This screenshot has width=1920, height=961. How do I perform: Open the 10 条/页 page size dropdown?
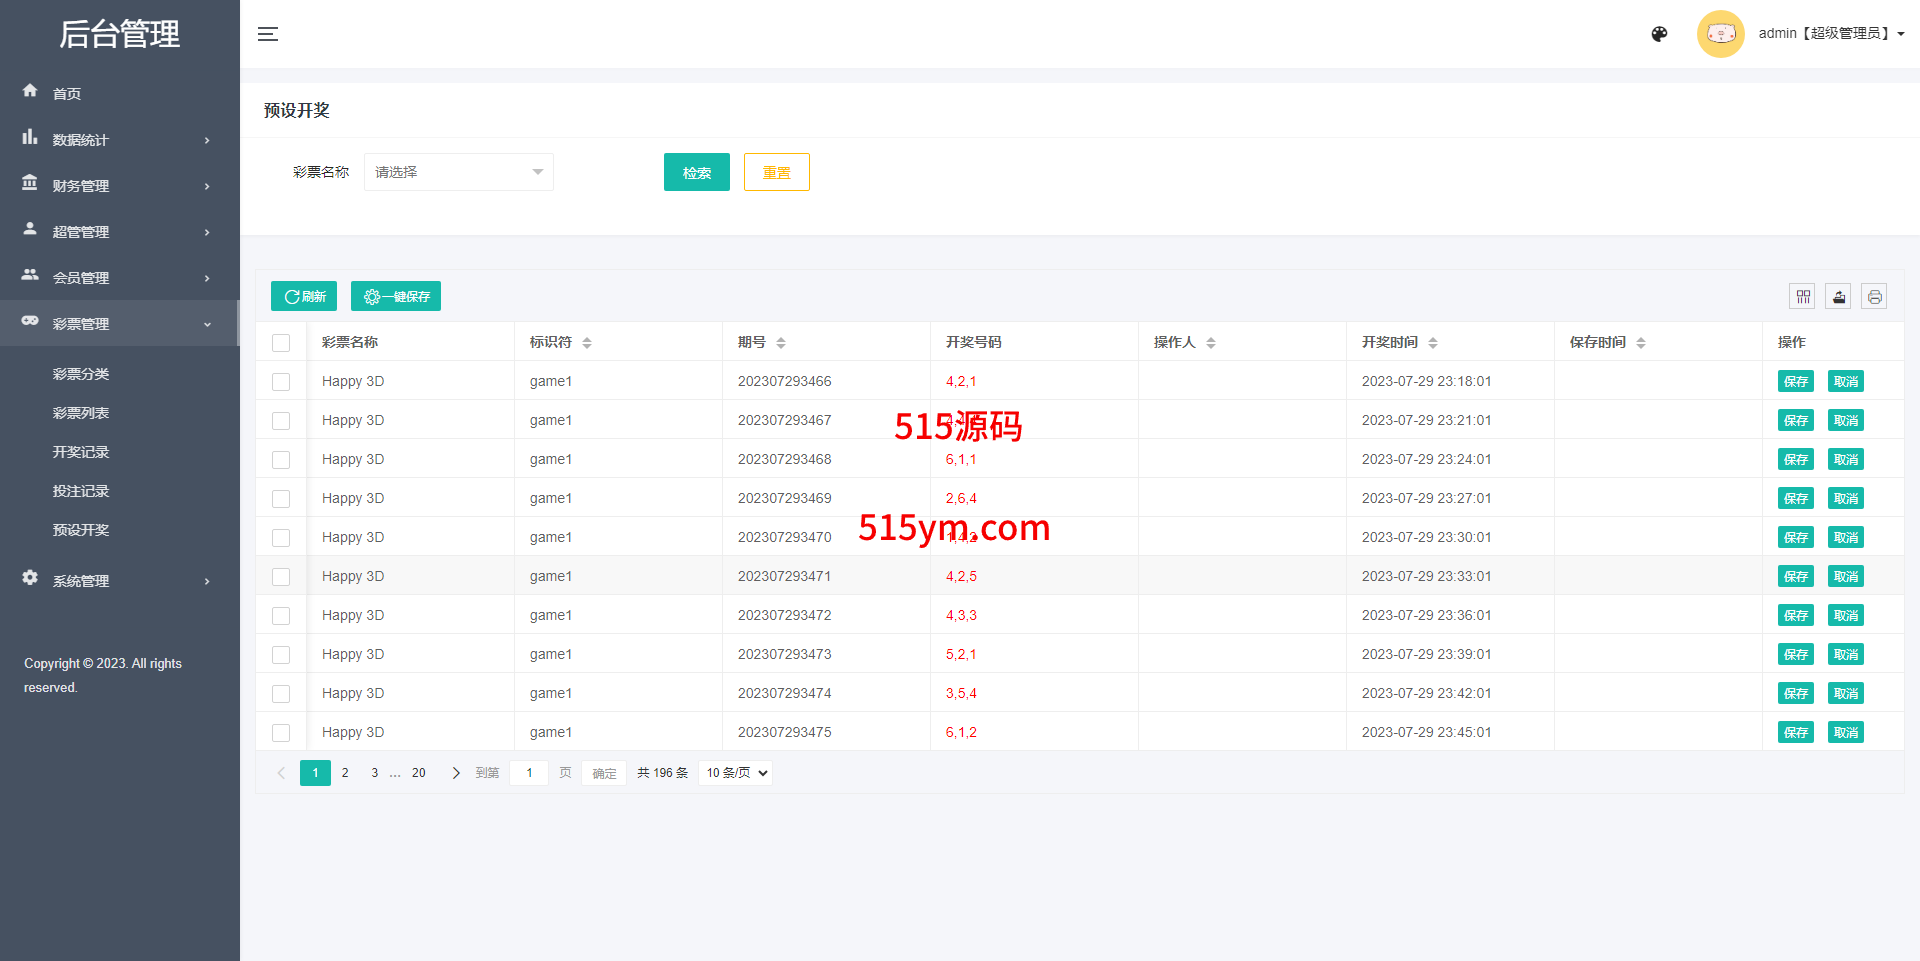tap(736, 773)
